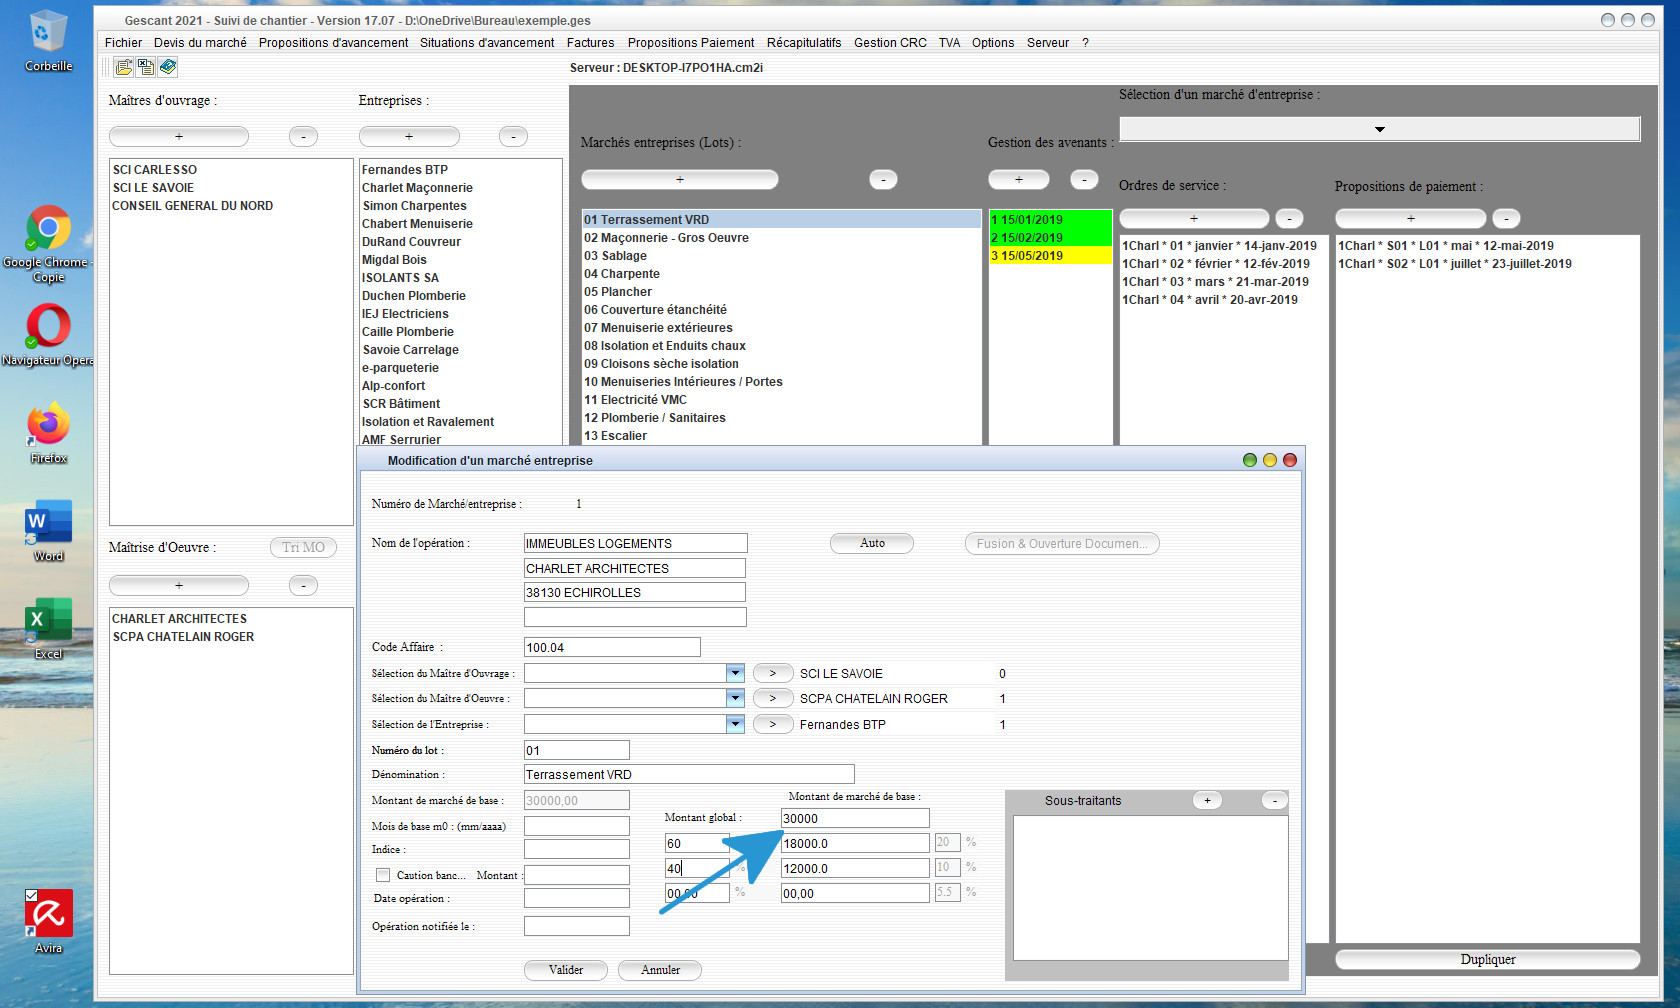This screenshot has width=1680, height=1008.
Task: Open Excel desktop shortcut
Action: point(48,629)
